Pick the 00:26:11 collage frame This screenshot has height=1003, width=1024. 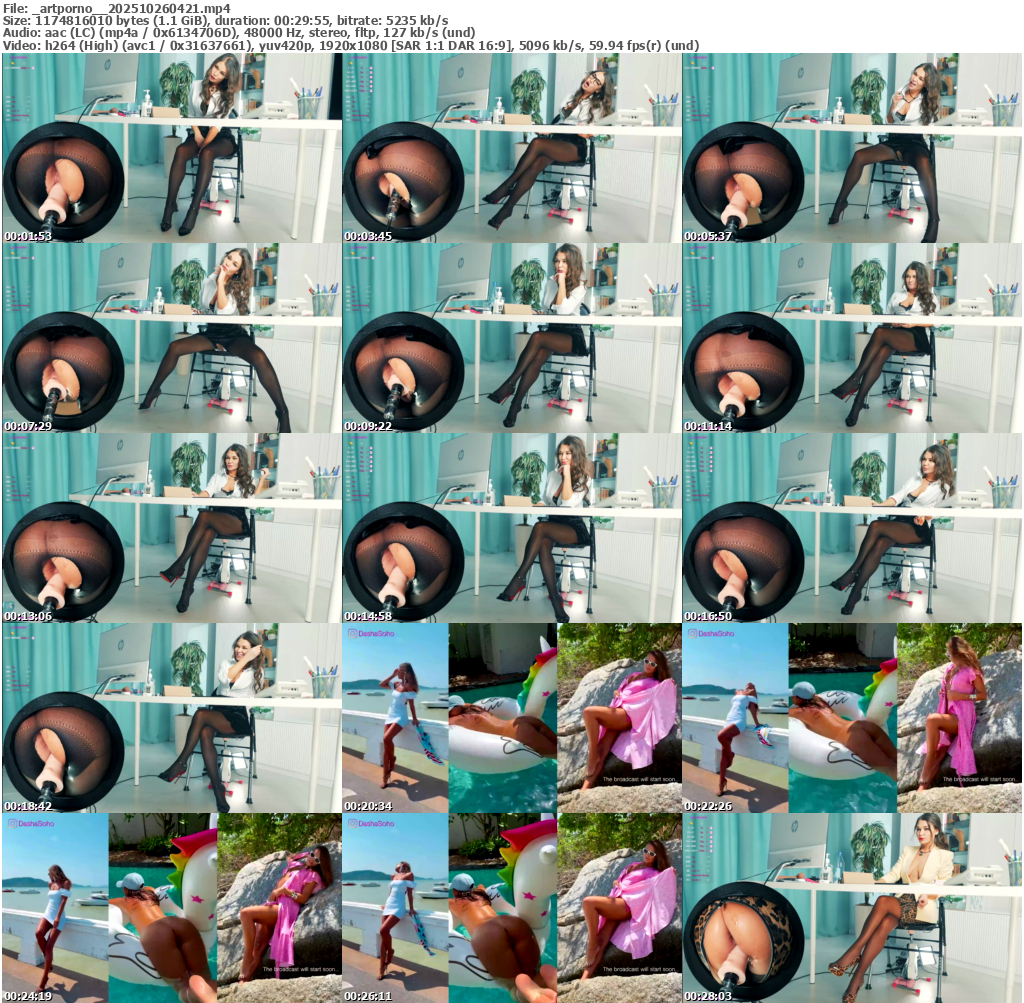coord(511,908)
